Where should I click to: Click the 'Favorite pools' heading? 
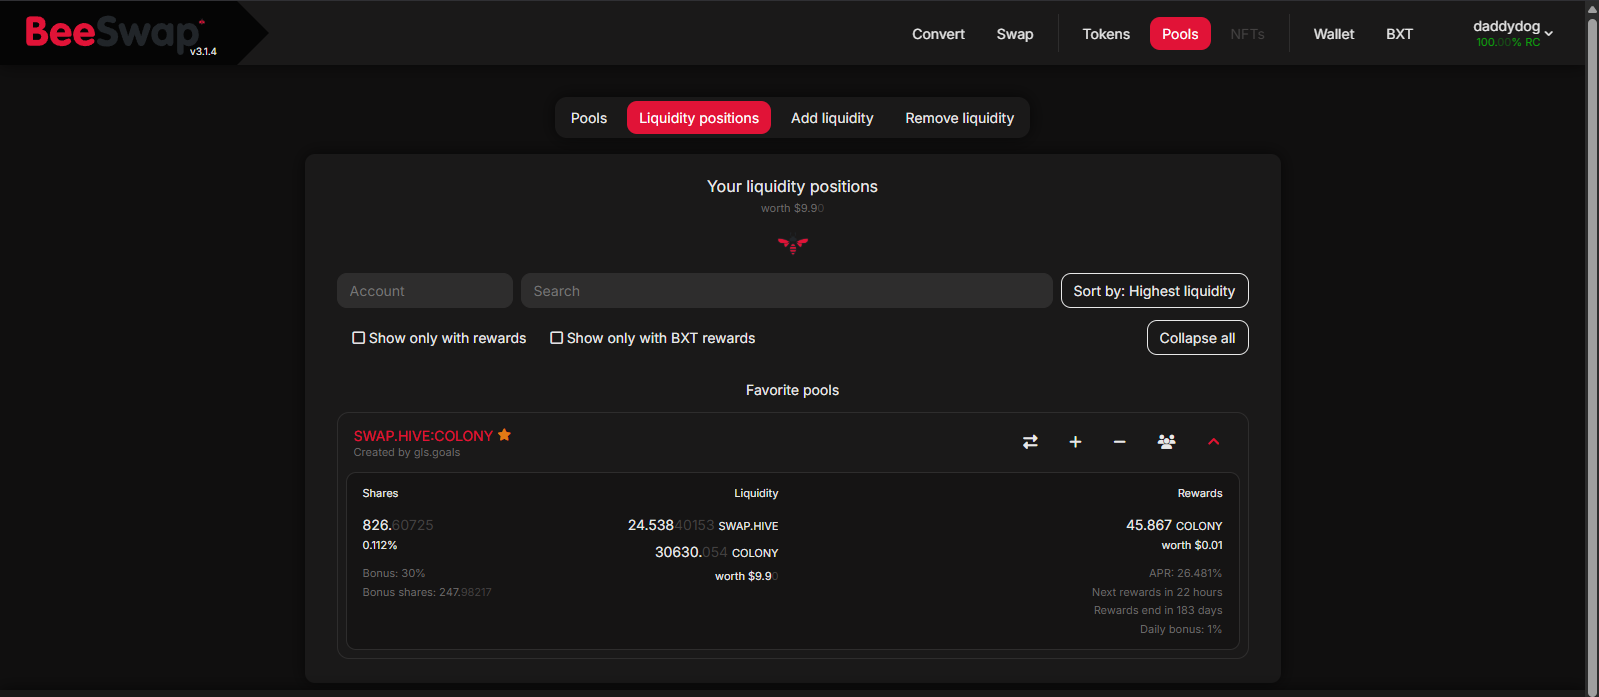click(x=792, y=390)
